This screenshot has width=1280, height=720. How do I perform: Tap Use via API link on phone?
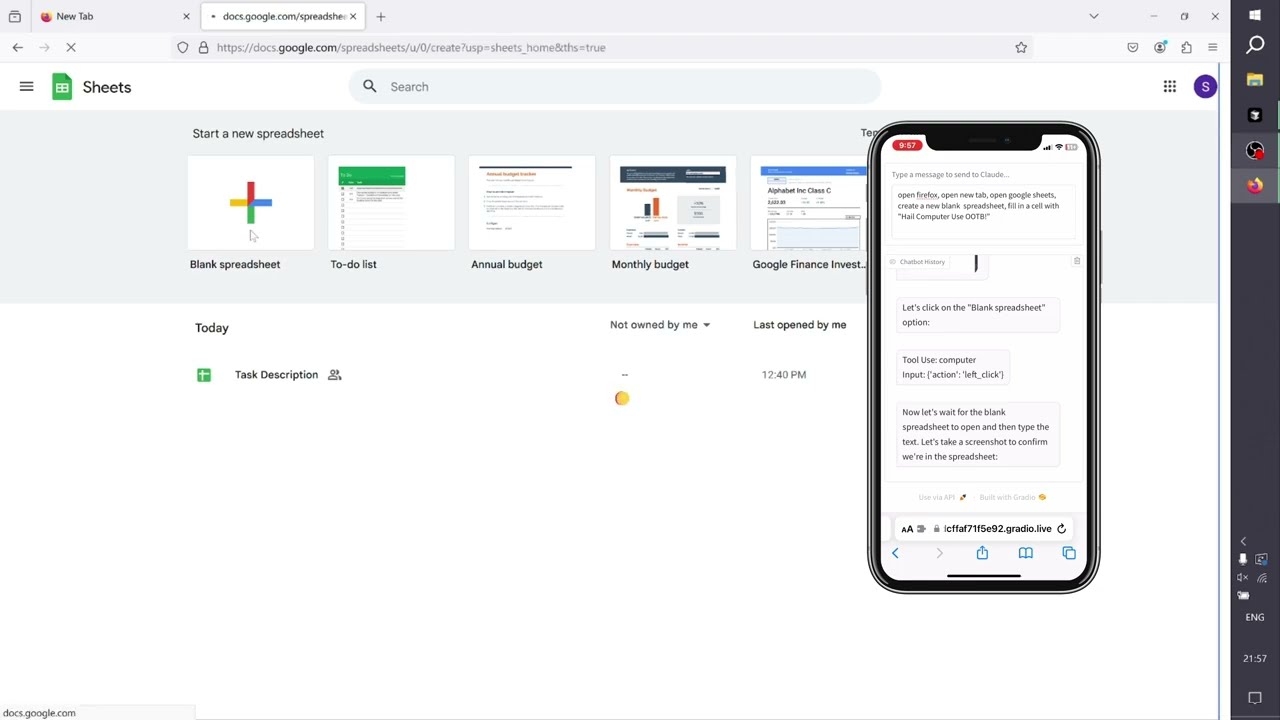click(x=942, y=497)
